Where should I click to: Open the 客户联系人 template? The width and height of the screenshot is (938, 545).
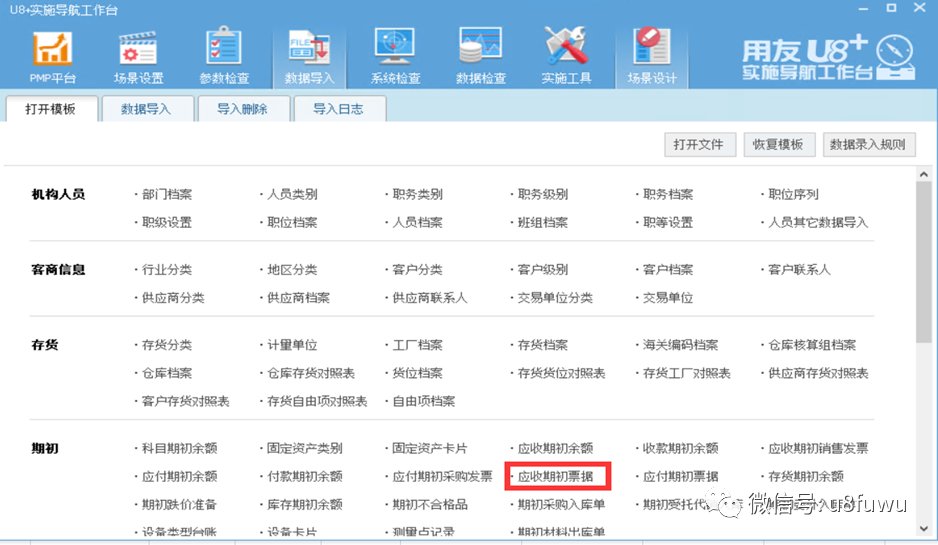click(799, 270)
